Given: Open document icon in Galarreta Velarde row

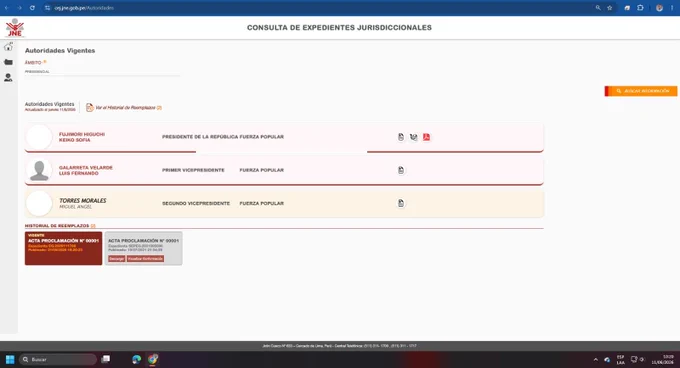Looking at the screenshot, I should coord(401,170).
